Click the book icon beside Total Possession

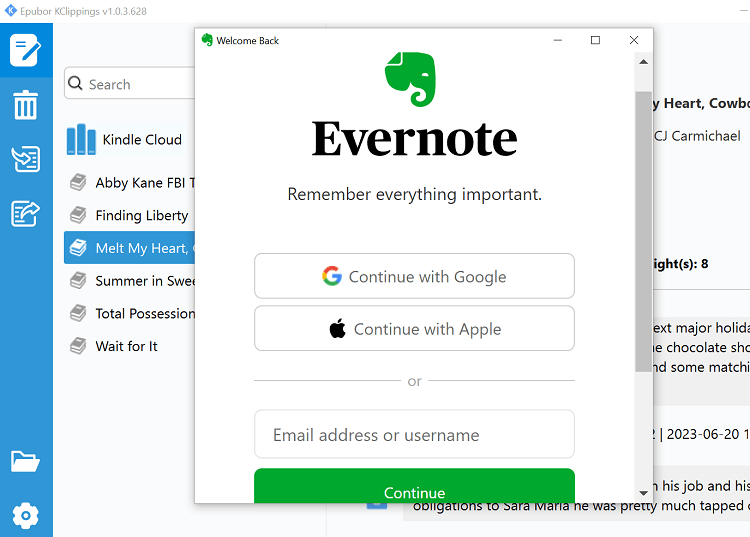pyautogui.click(x=78, y=313)
